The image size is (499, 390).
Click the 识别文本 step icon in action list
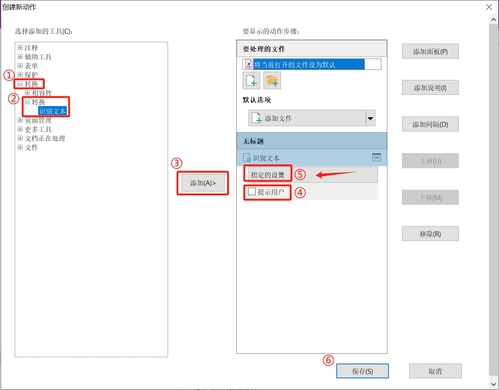[247, 158]
